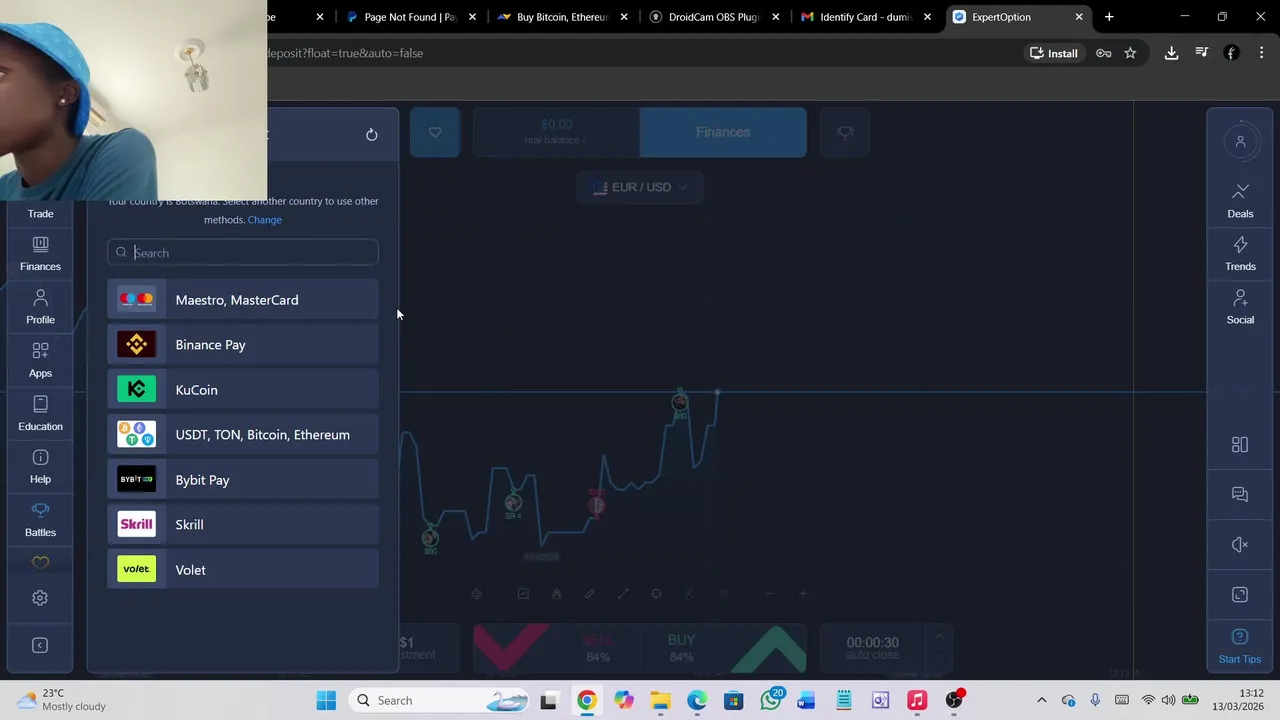Open a new browser tab
Image resolution: width=1280 pixels, height=720 pixels.
pos(1109,17)
